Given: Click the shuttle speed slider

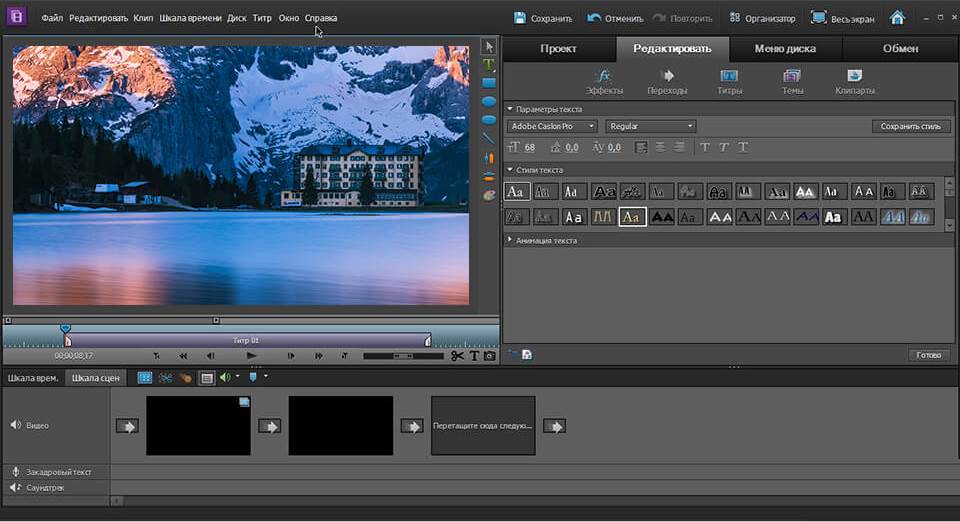Looking at the screenshot, I should [403, 356].
